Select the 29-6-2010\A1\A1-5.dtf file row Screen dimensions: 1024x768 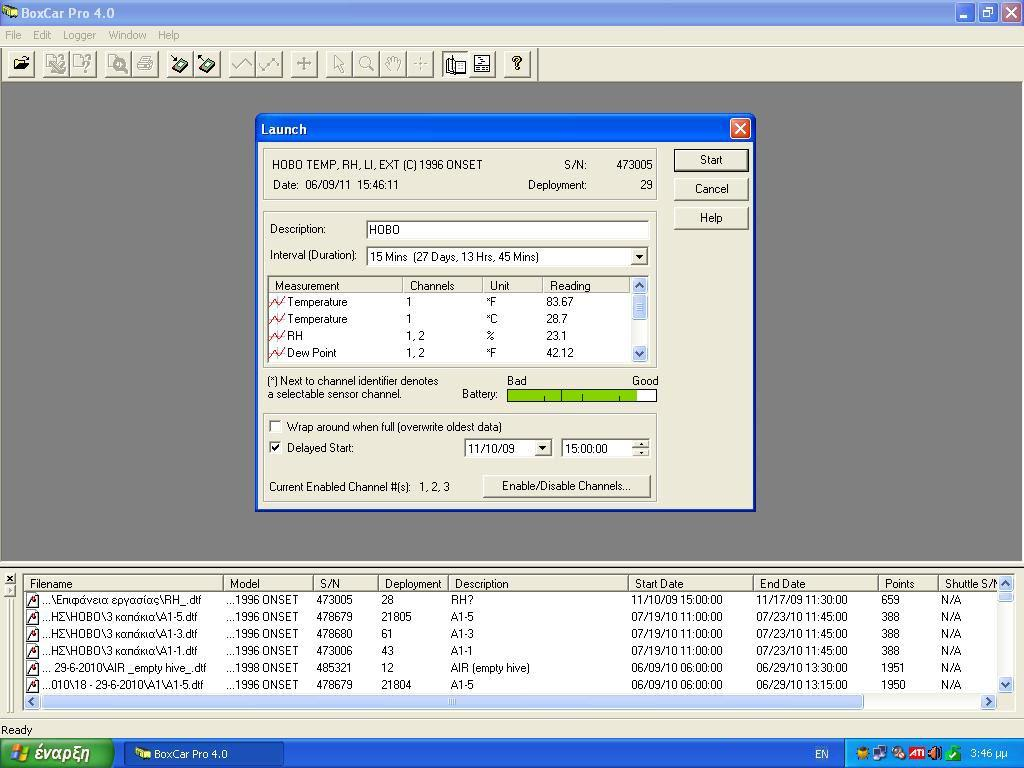point(511,685)
